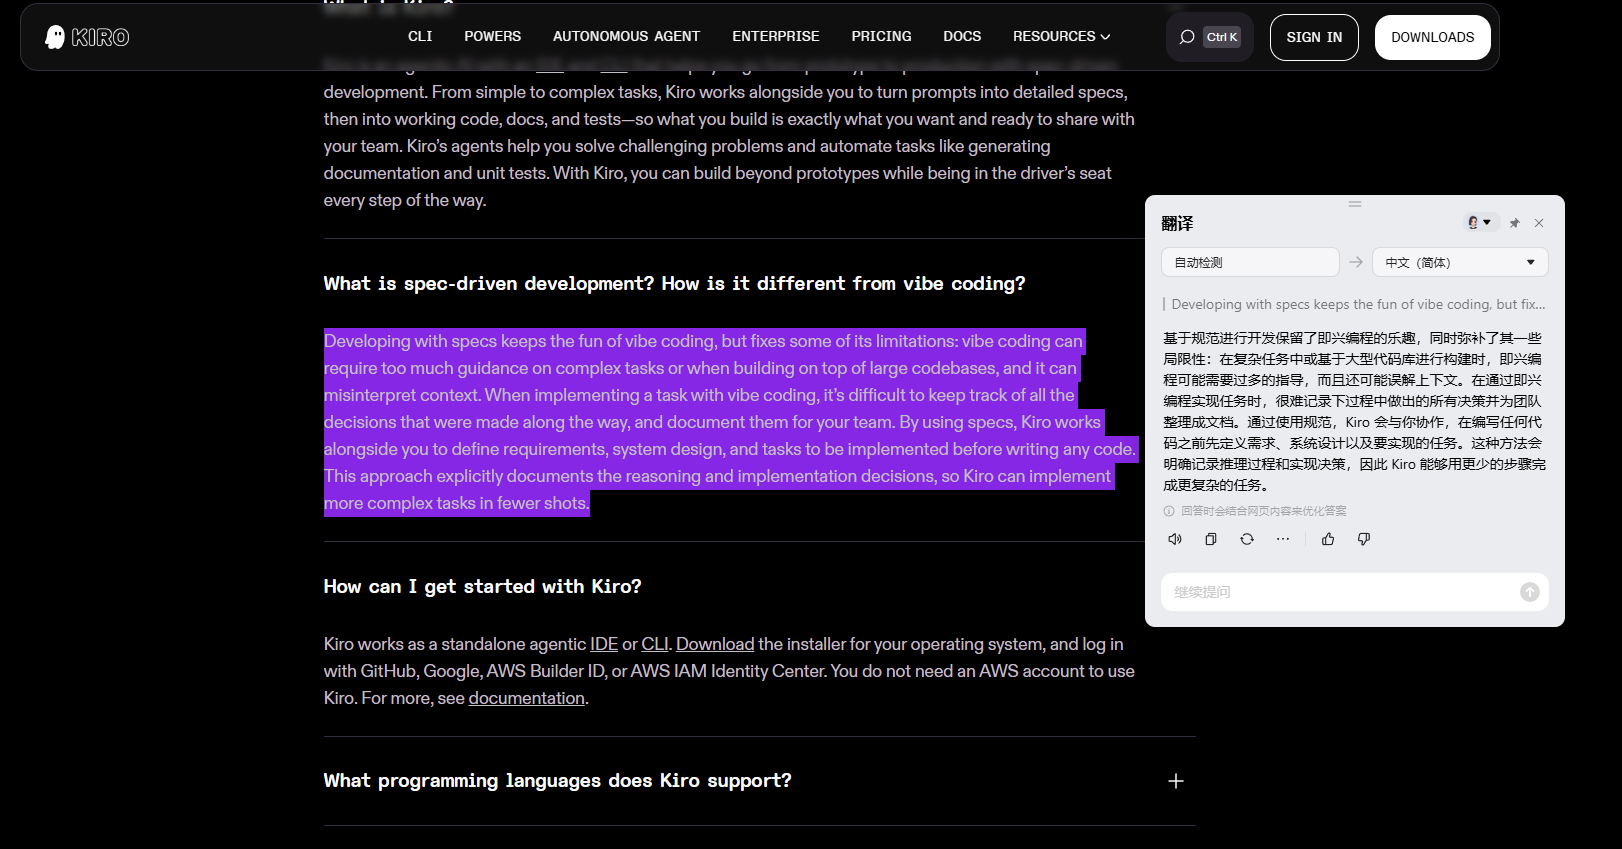This screenshot has height=849, width=1622.
Task: Click the DOWNLOADS button
Action: 1432,37
